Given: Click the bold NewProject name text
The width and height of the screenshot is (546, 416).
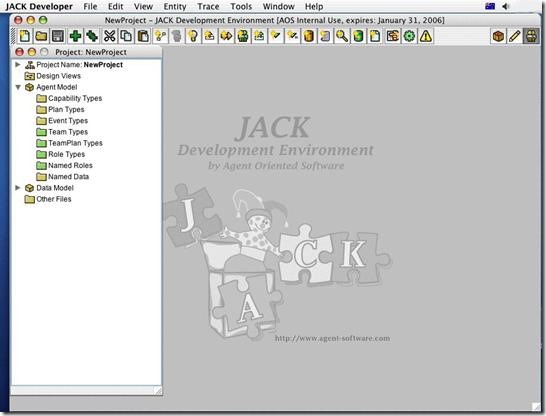Looking at the screenshot, I should tap(103, 65).
